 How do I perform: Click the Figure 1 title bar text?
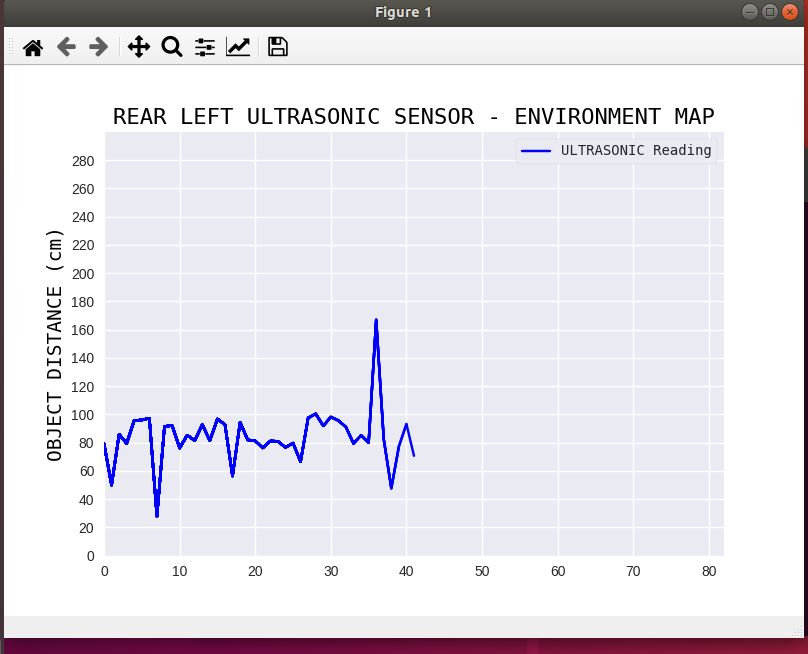click(403, 12)
